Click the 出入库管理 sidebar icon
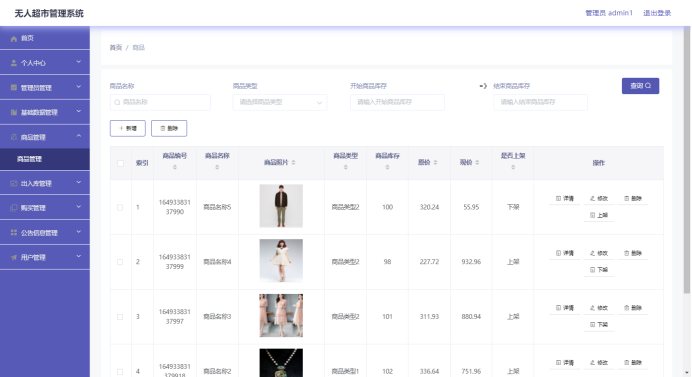The height and width of the screenshot is (377, 692). pos(14,183)
